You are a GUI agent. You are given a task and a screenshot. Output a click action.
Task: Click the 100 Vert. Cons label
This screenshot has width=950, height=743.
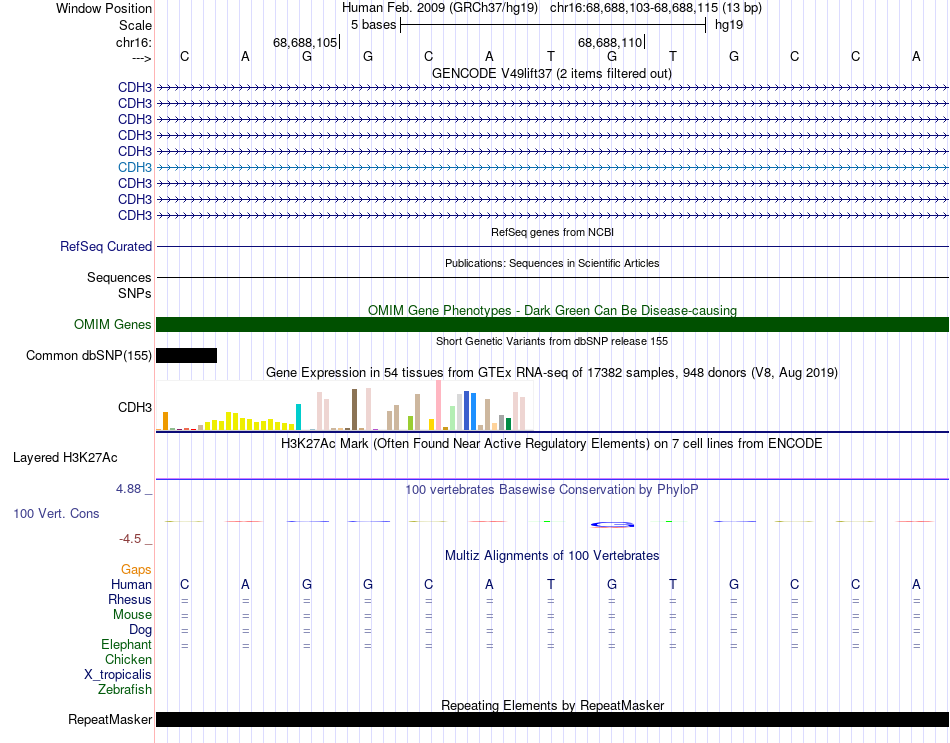[56, 513]
